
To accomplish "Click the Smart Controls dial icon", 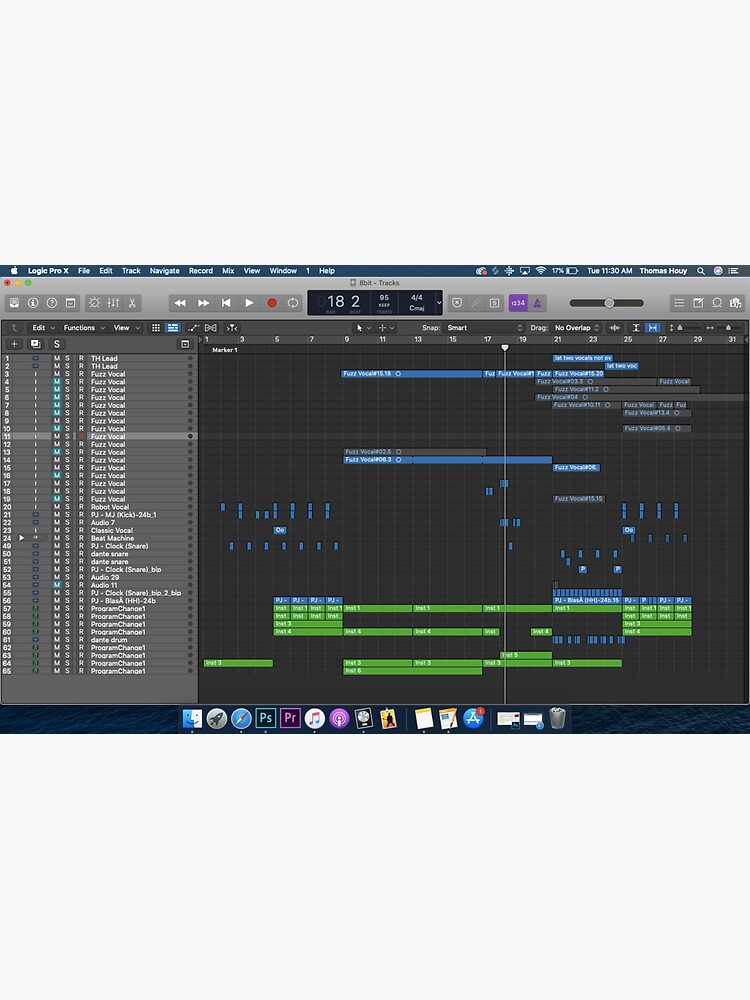I will click(94, 303).
